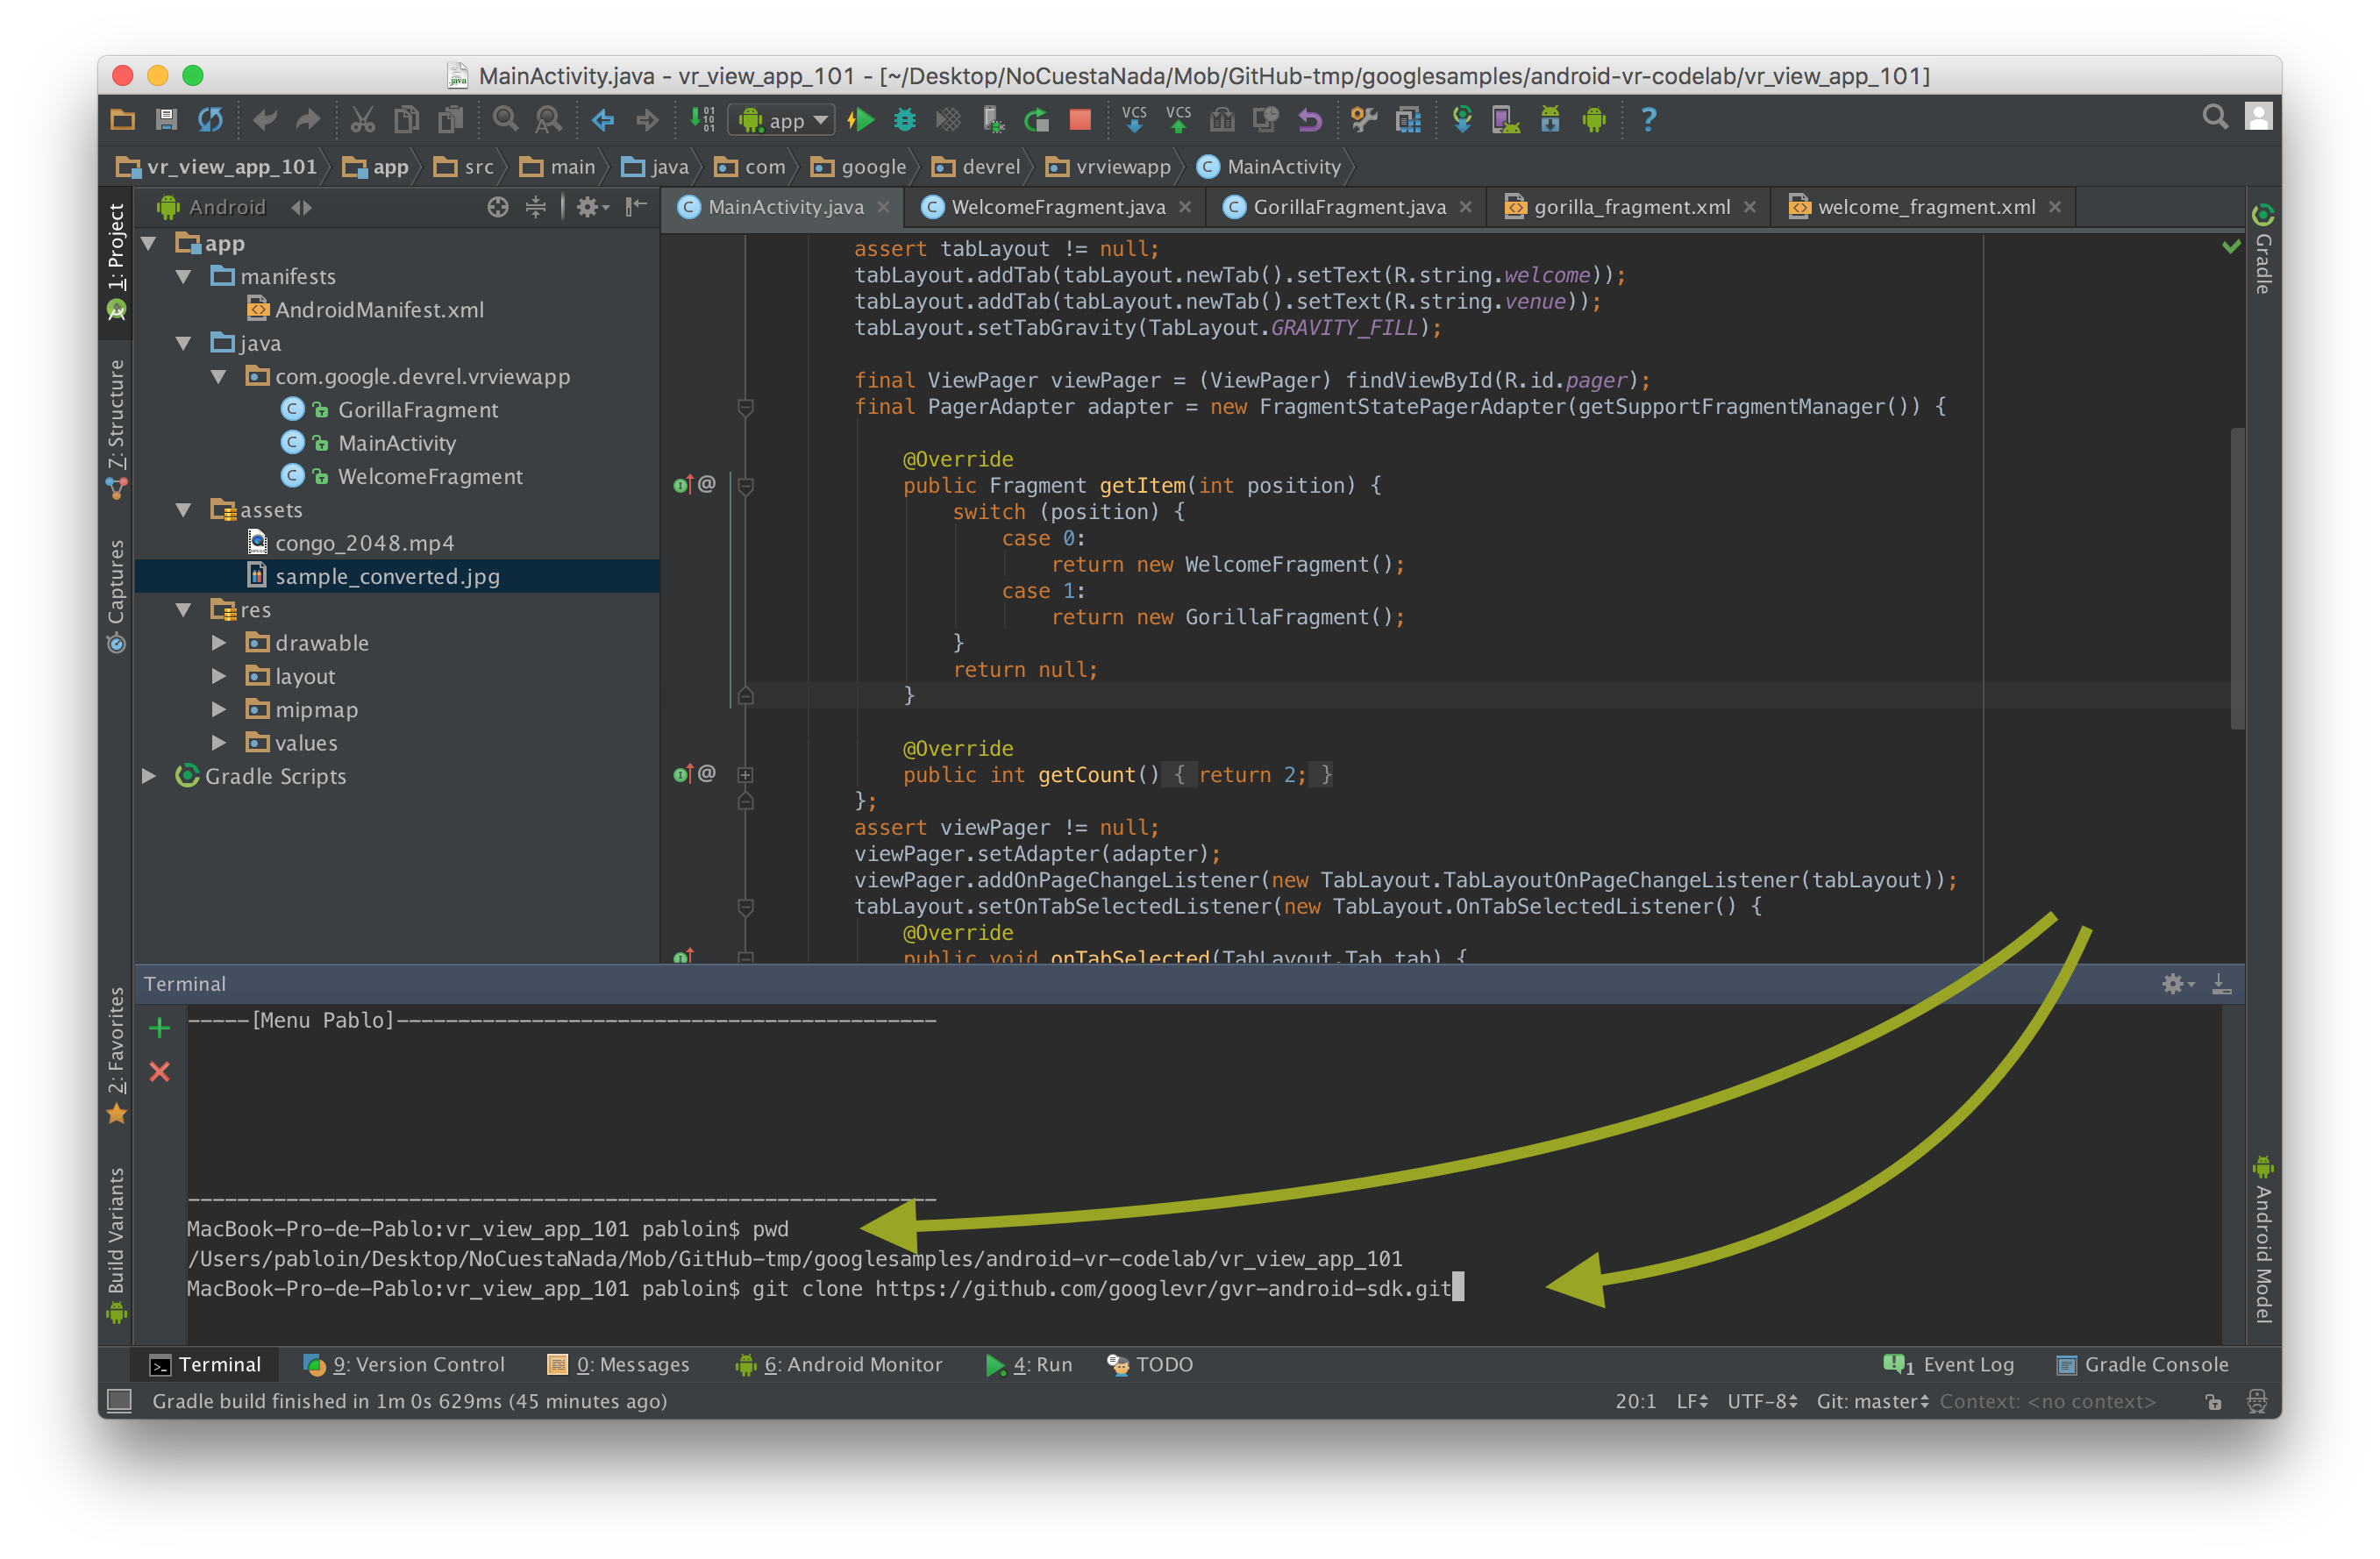Click the editor vertical scrollbar
Viewport: 2380px width, 1559px height.
click(2237, 578)
